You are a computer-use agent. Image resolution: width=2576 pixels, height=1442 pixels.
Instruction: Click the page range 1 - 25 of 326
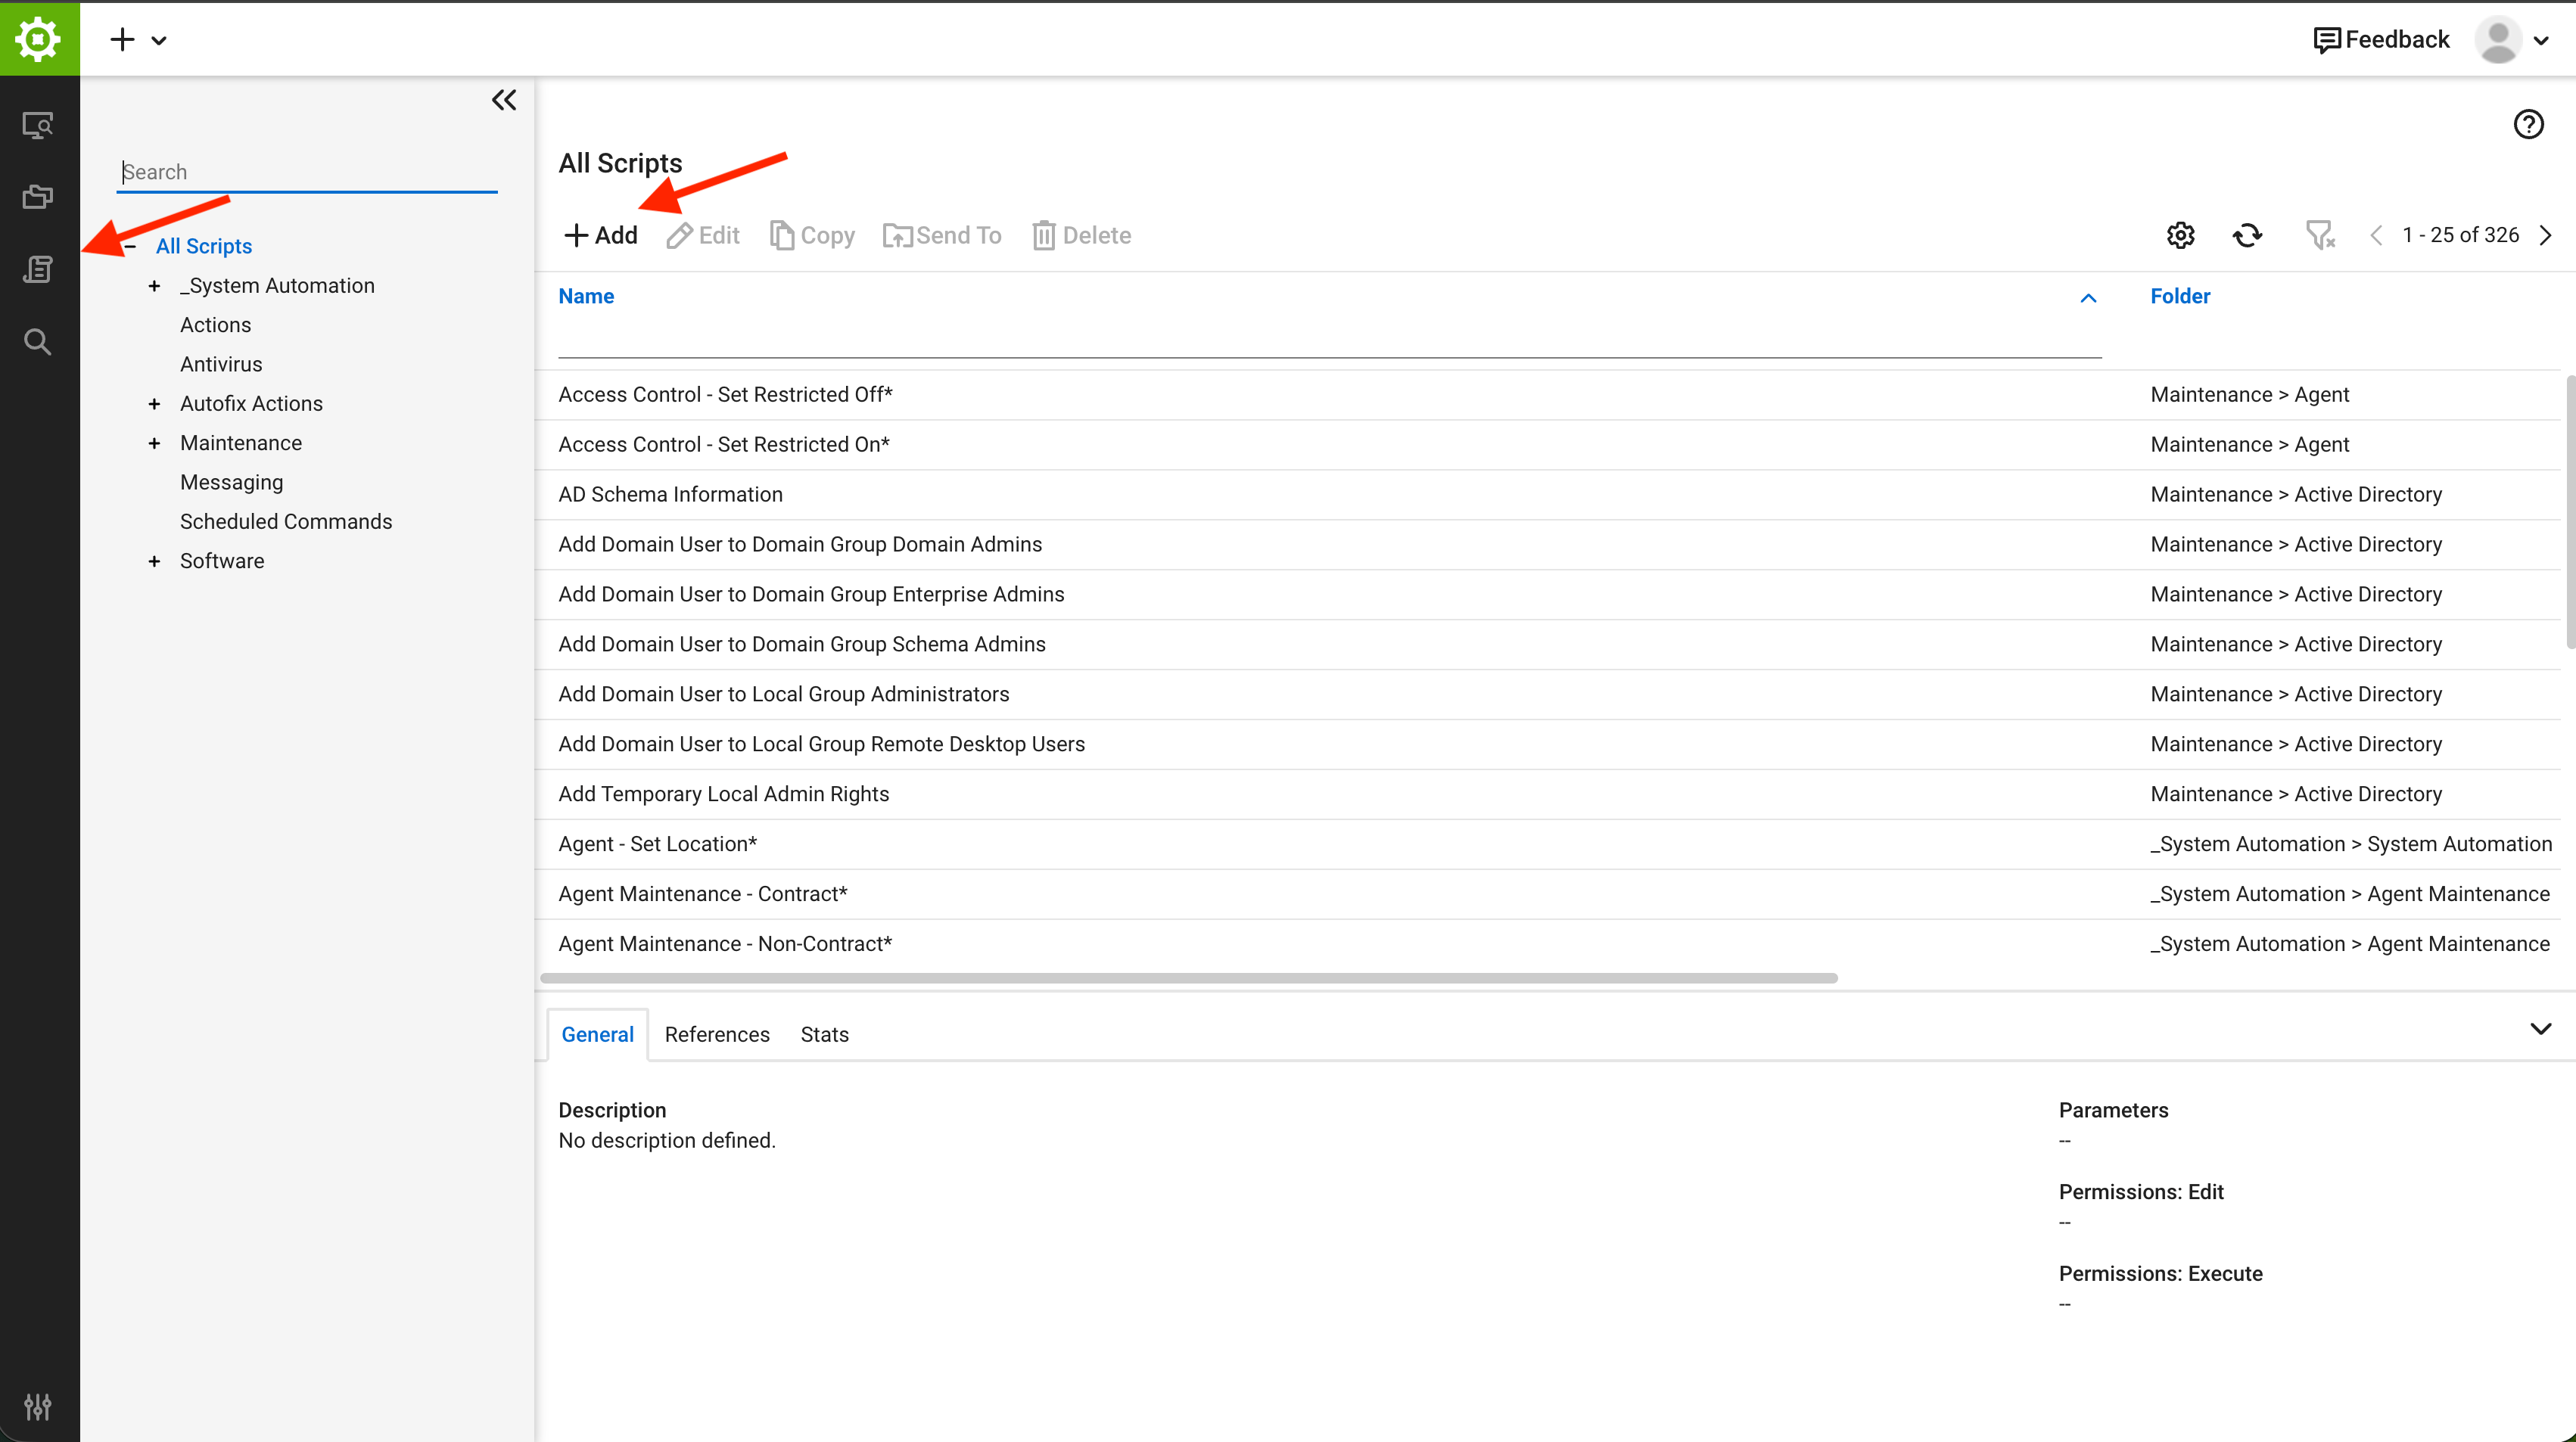tap(2461, 235)
